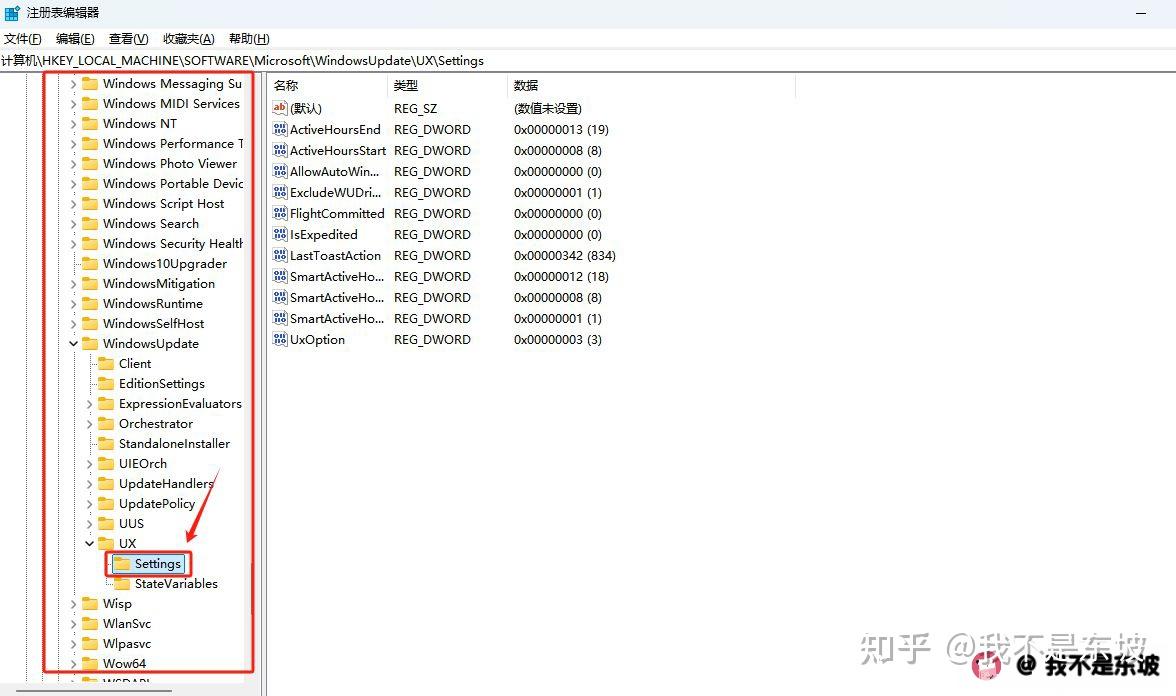Select the (数值未设置) data cell
1176x696 pixels.
pyautogui.click(x=548, y=109)
